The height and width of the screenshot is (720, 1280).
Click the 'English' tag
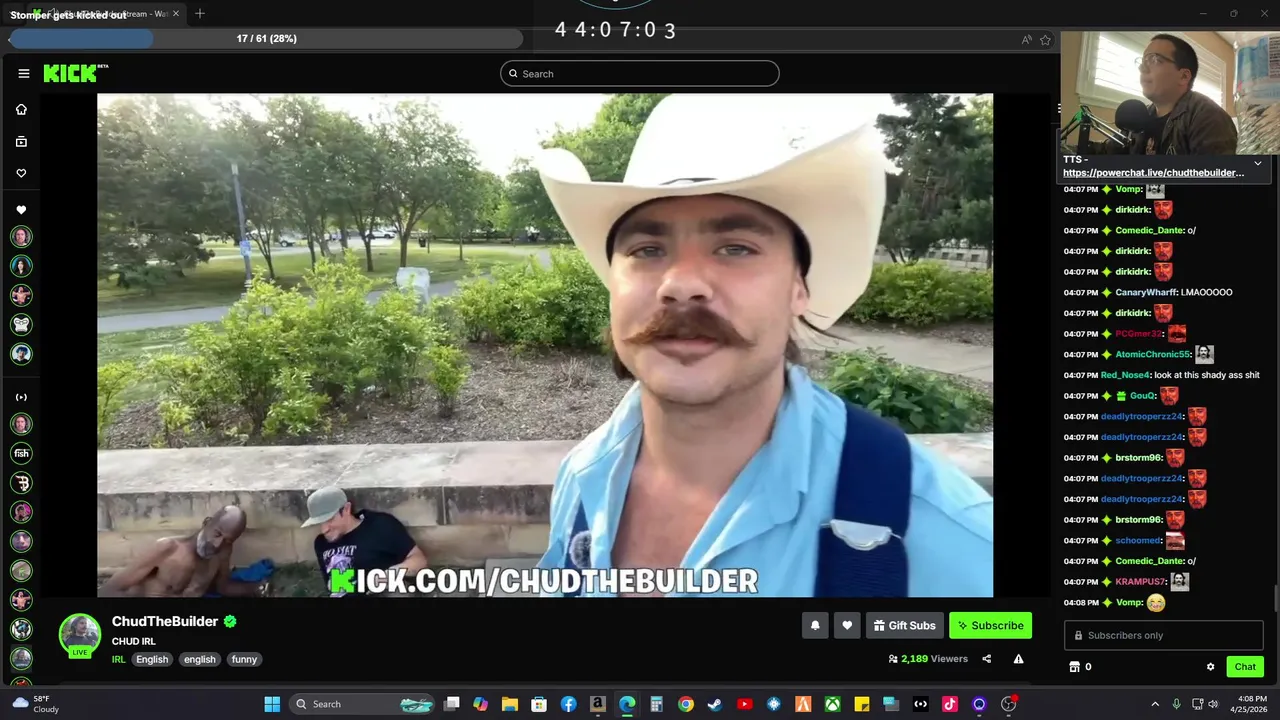coord(152,659)
